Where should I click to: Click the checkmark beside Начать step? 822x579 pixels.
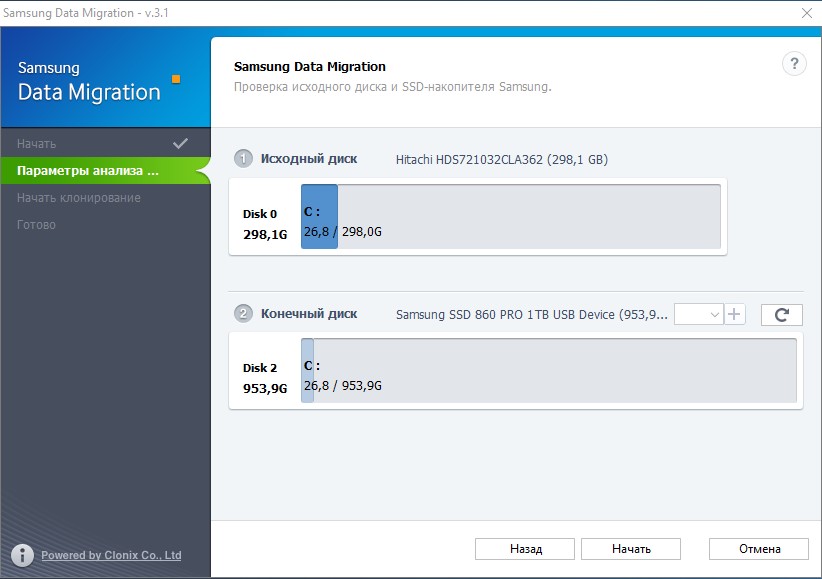(180, 143)
